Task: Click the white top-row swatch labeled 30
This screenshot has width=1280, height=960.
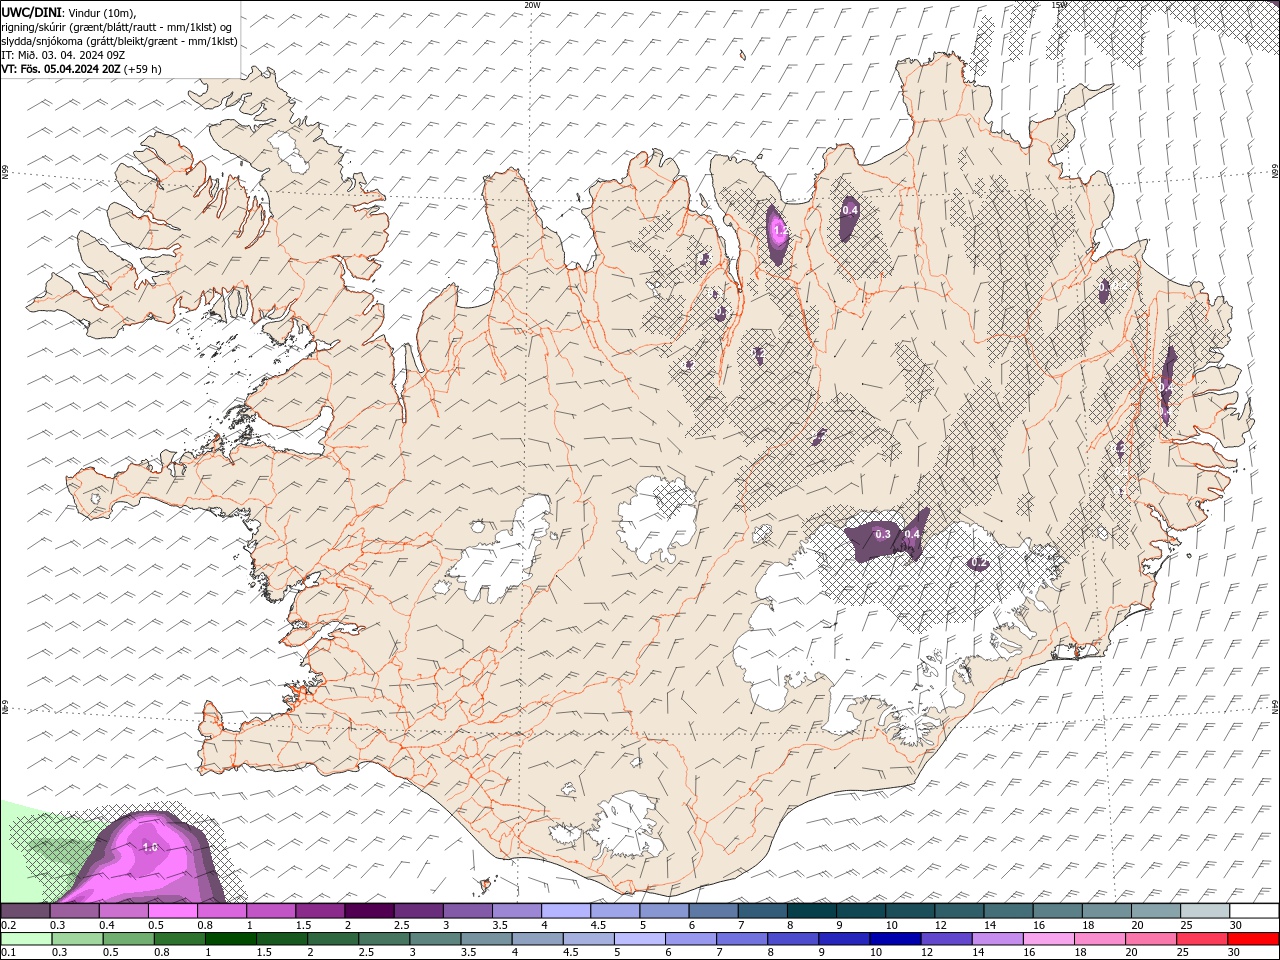Action: (x=1254, y=911)
